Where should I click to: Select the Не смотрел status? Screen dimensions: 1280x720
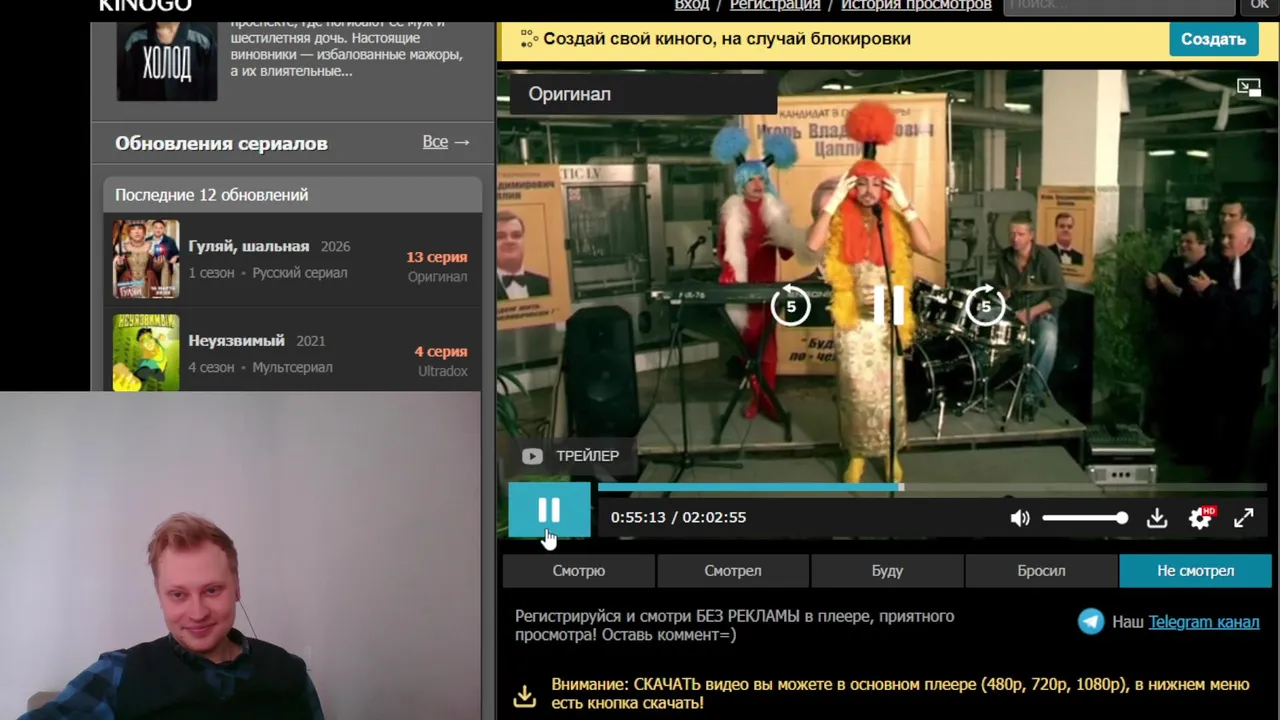tap(1196, 571)
